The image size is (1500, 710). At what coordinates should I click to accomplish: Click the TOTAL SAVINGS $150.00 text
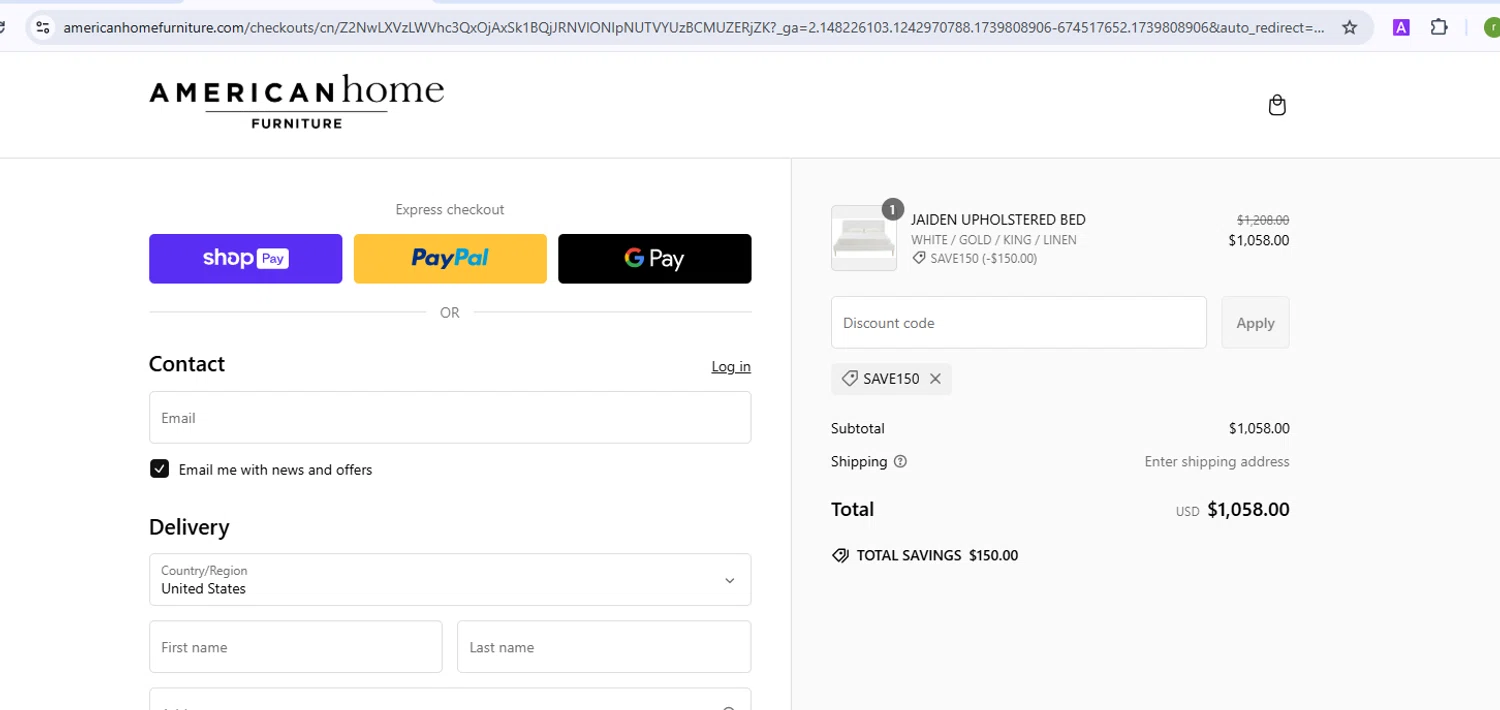[x=937, y=556]
